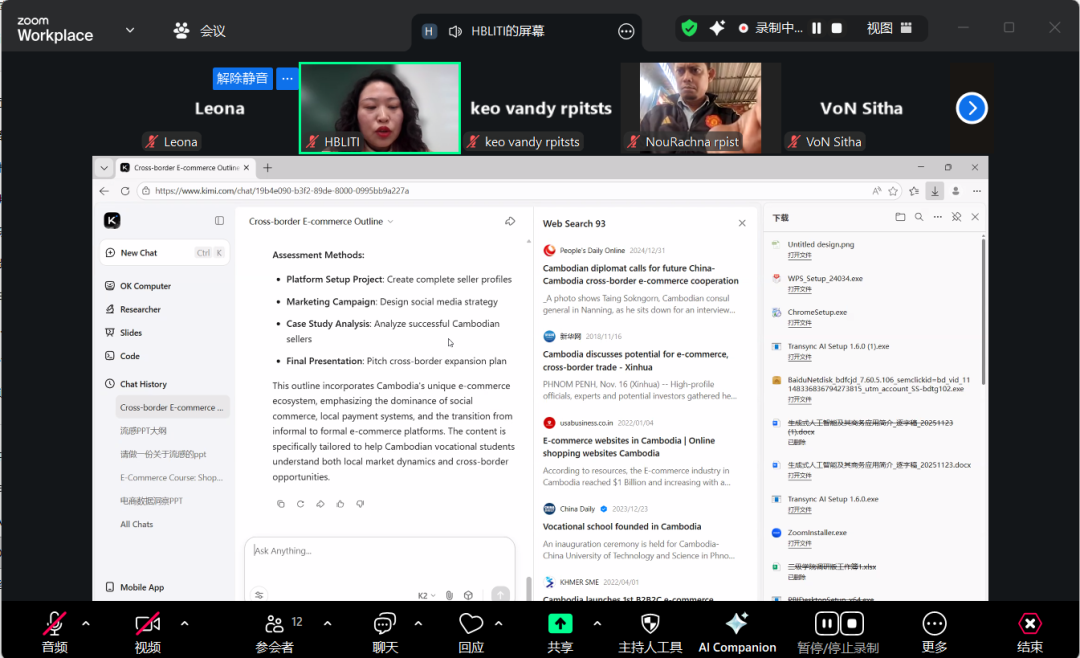The height and width of the screenshot is (658, 1080).
Task: Click the 结束 end meeting button
Action: (1029, 624)
